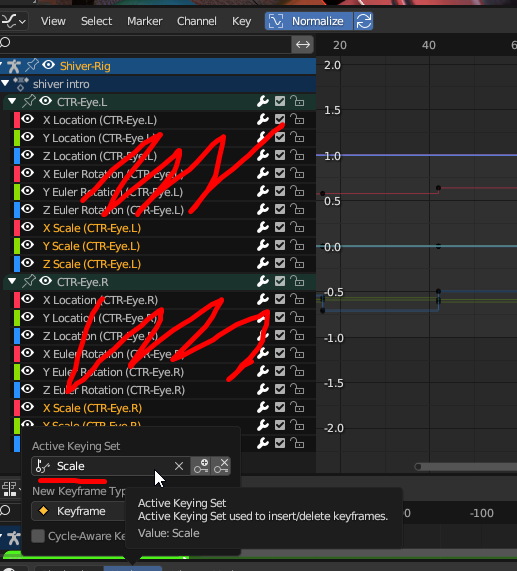Lock Y Scale (CTR-Eye.L) channel
Screen dimensions: 517x571
(297, 245)
